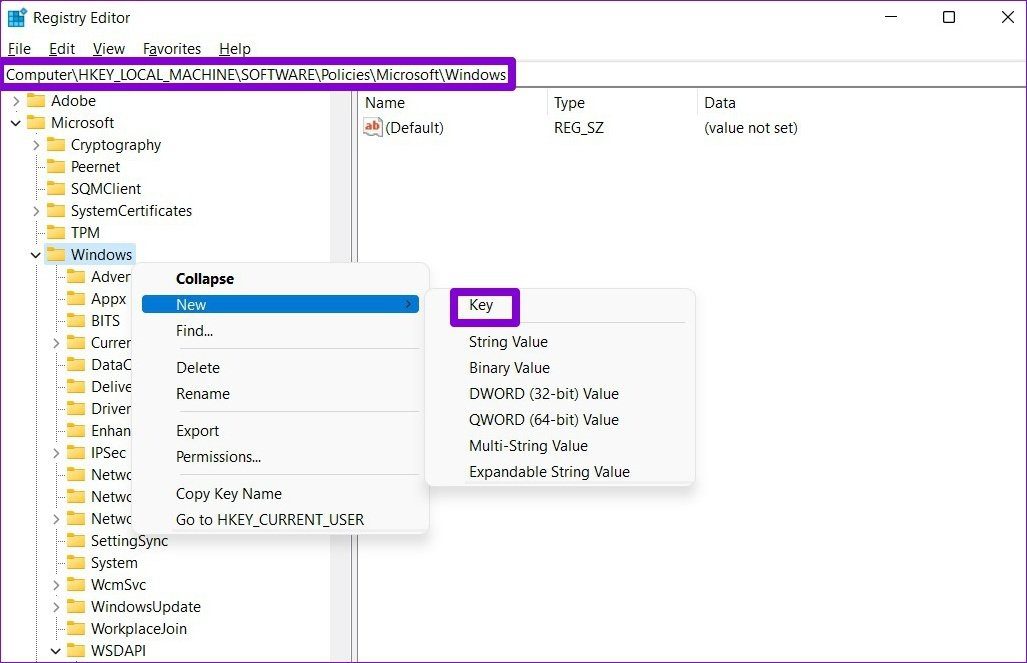Expand the SystemCertificates key

(36, 211)
